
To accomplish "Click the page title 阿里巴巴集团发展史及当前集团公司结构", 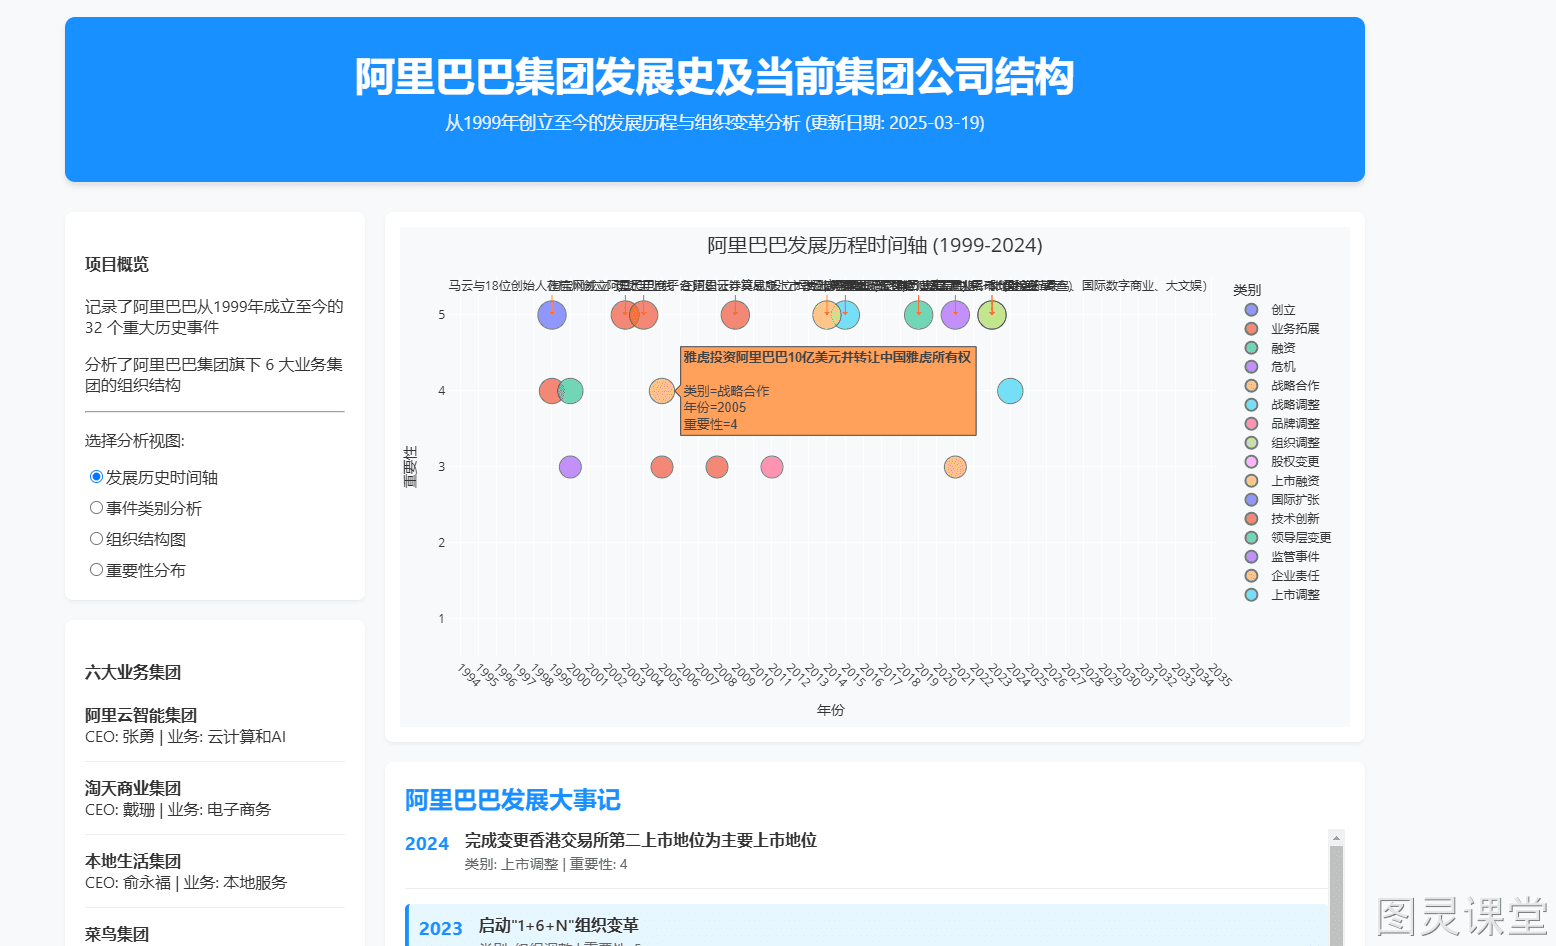I will point(715,77).
